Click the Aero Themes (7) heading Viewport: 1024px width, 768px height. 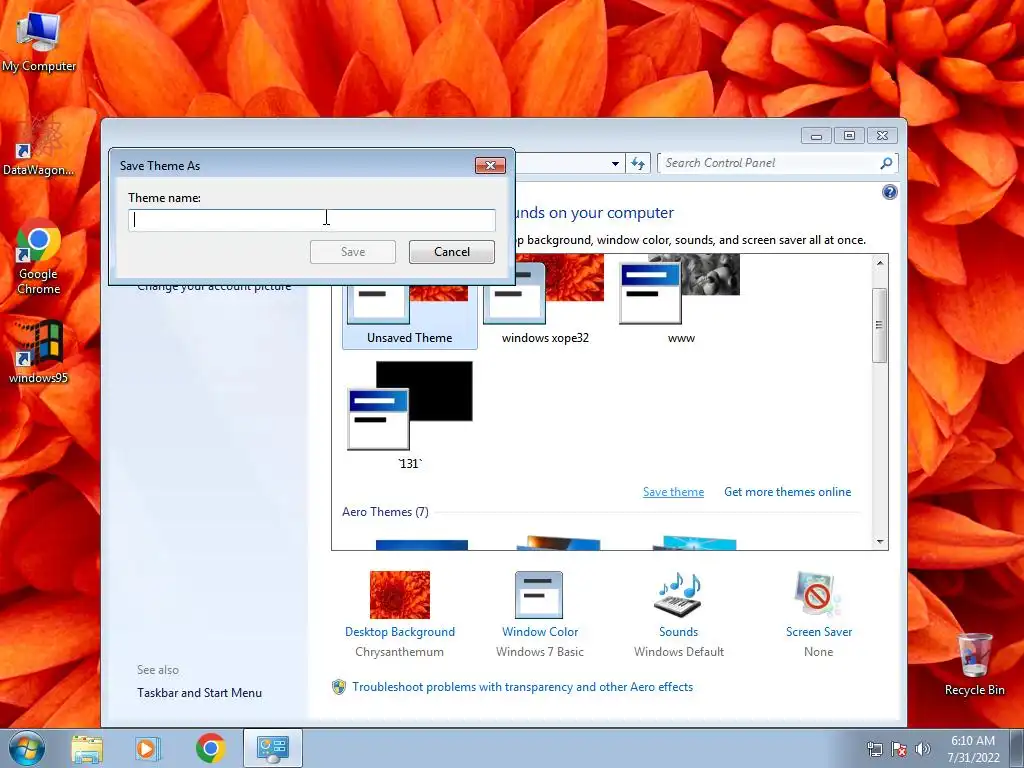(x=385, y=512)
